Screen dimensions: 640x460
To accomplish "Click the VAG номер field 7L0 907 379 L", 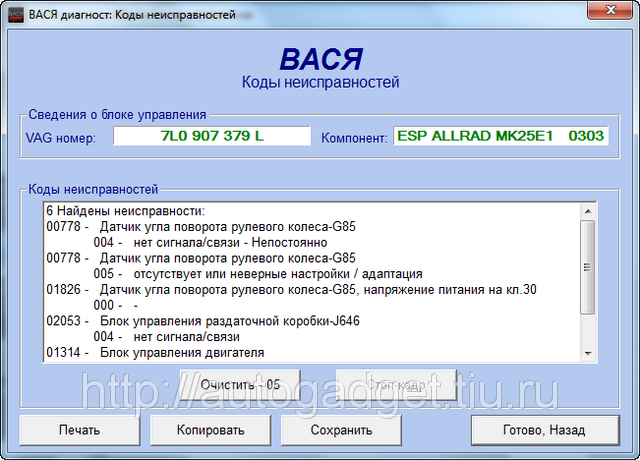I will pos(212,136).
